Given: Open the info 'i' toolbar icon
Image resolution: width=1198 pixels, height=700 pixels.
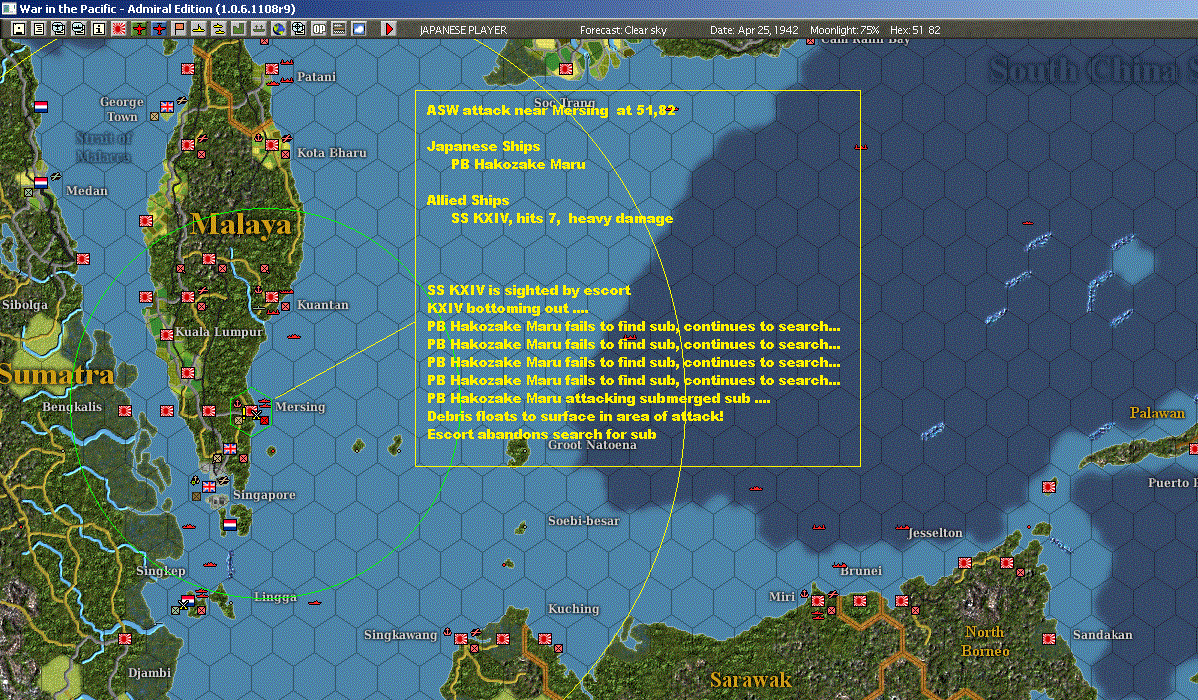Looking at the screenshot, I should (x=99, y=29).
